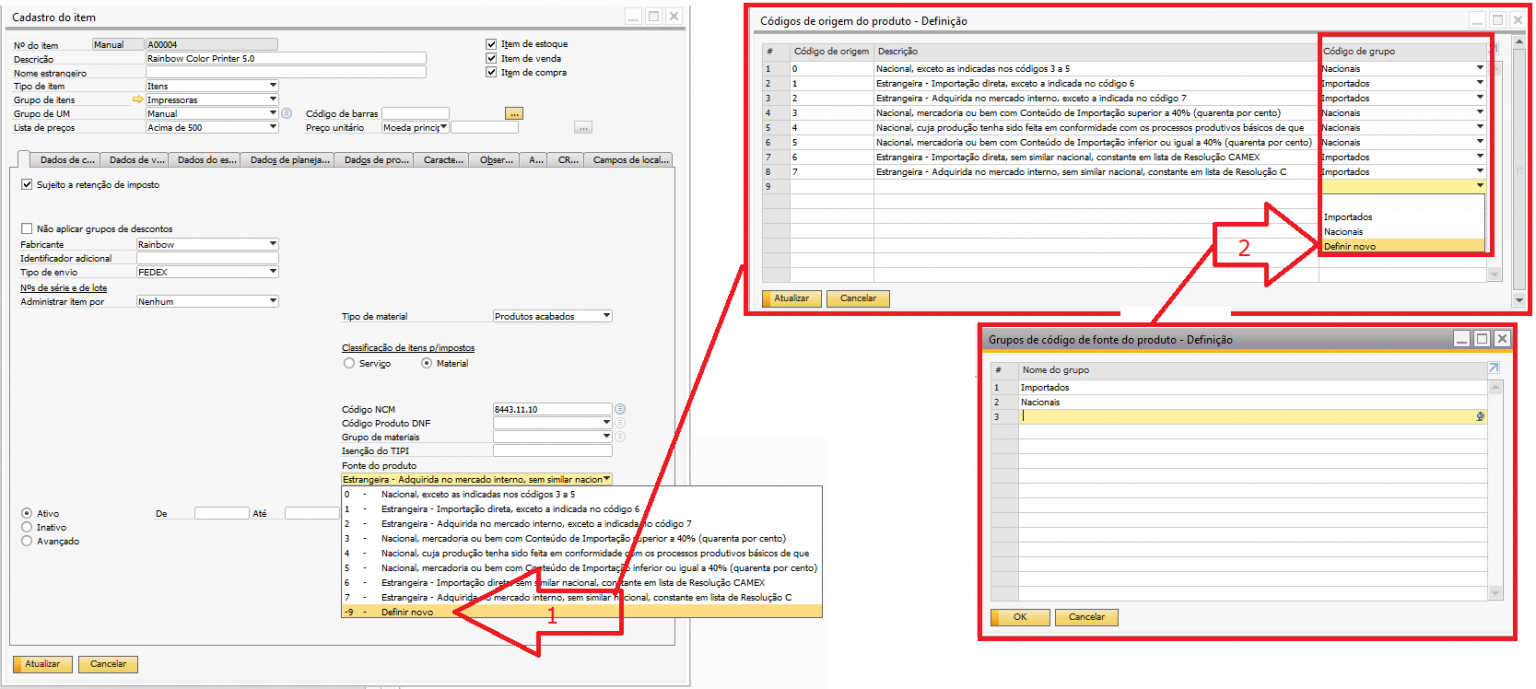Click the gray ellipsis button next to Preço unitário
This screenshot has height=689, width=1536.
coord(583,128)
